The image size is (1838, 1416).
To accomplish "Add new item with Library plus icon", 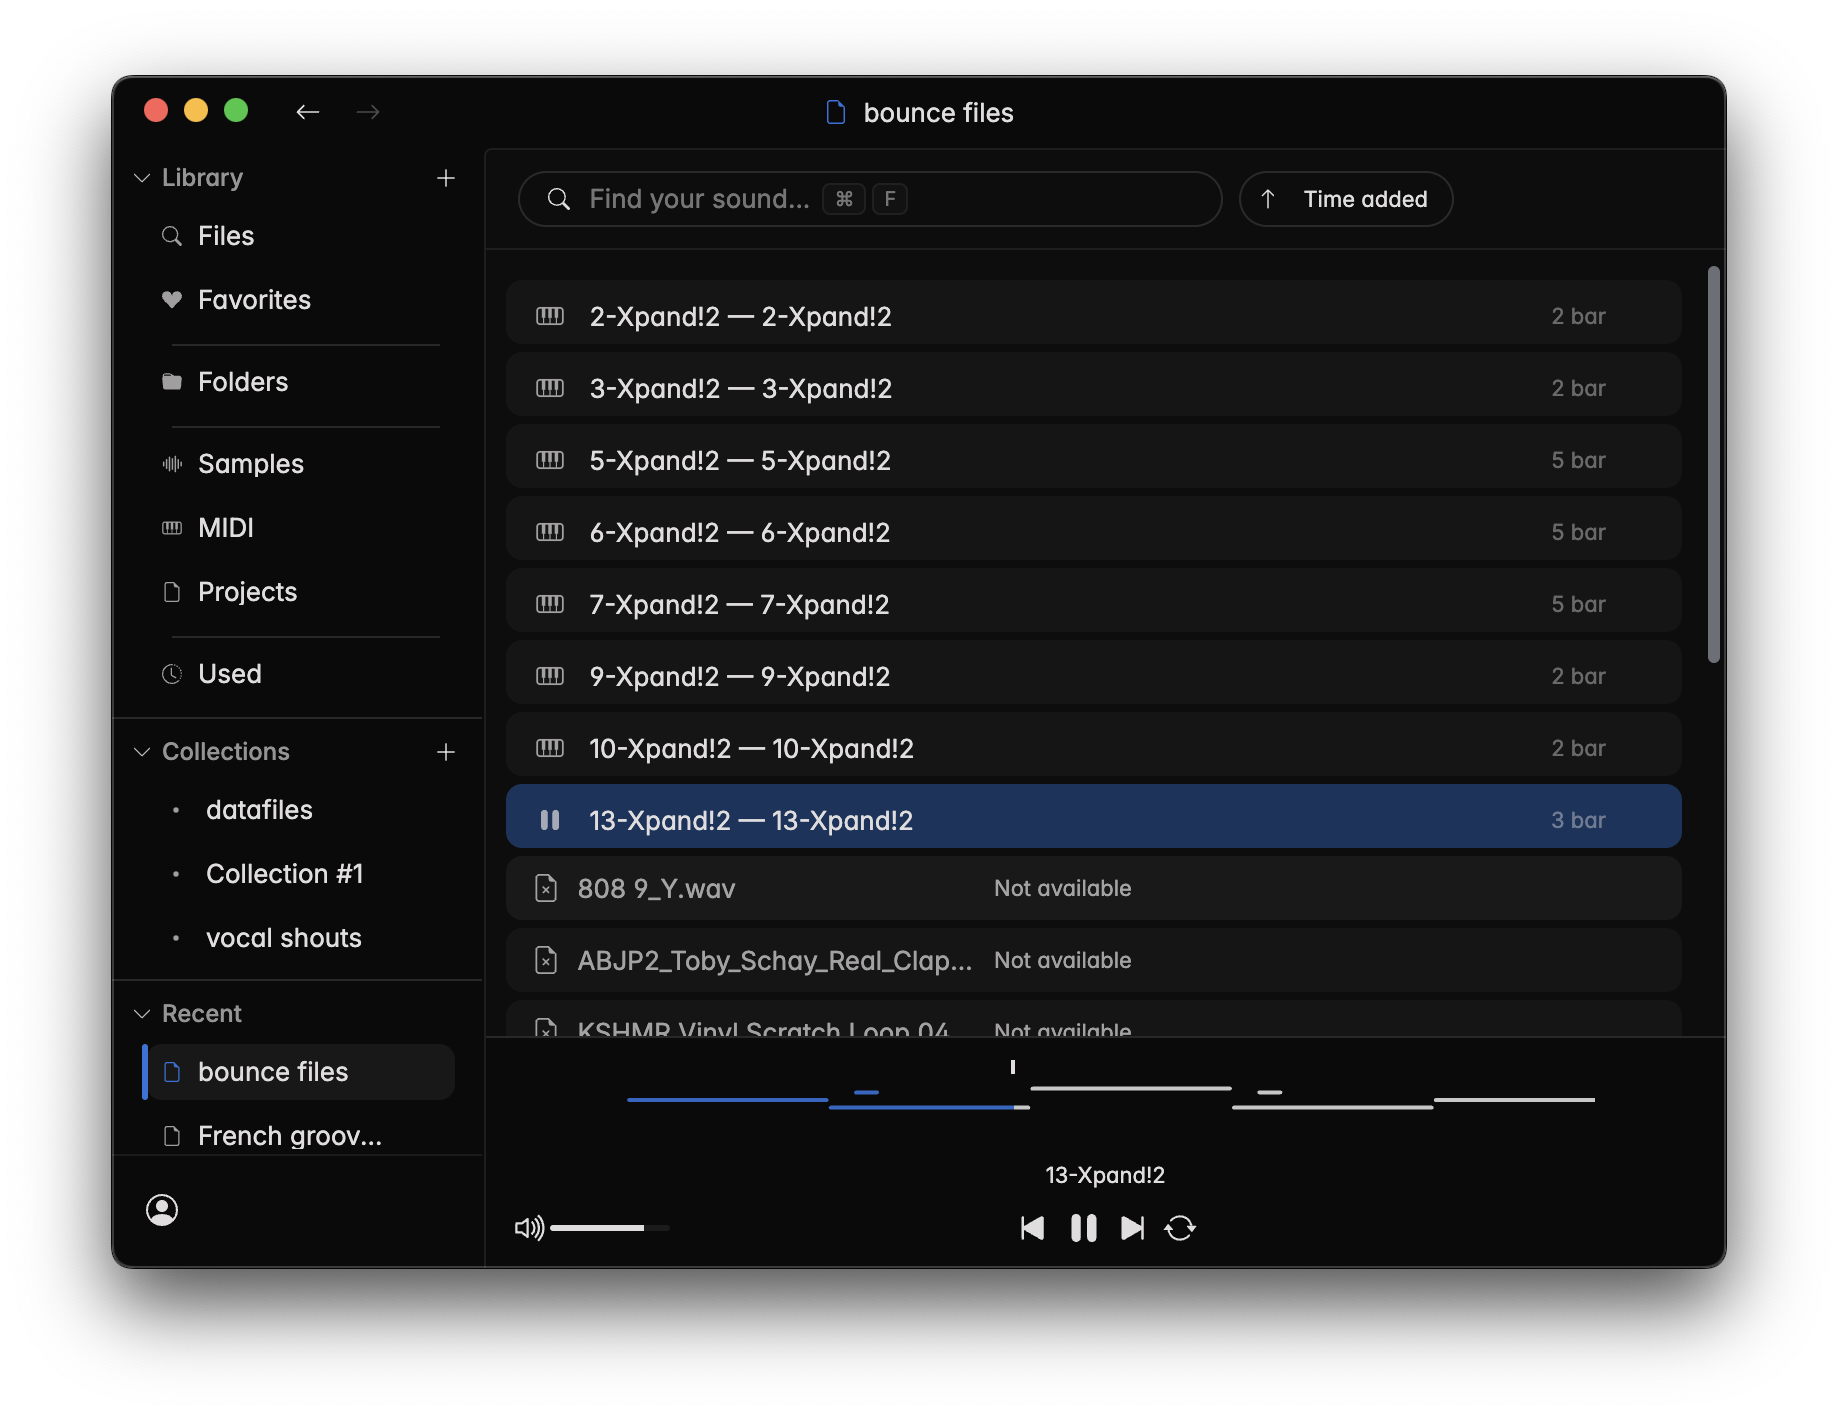I will pyautogui.click(x=446, y=178).
